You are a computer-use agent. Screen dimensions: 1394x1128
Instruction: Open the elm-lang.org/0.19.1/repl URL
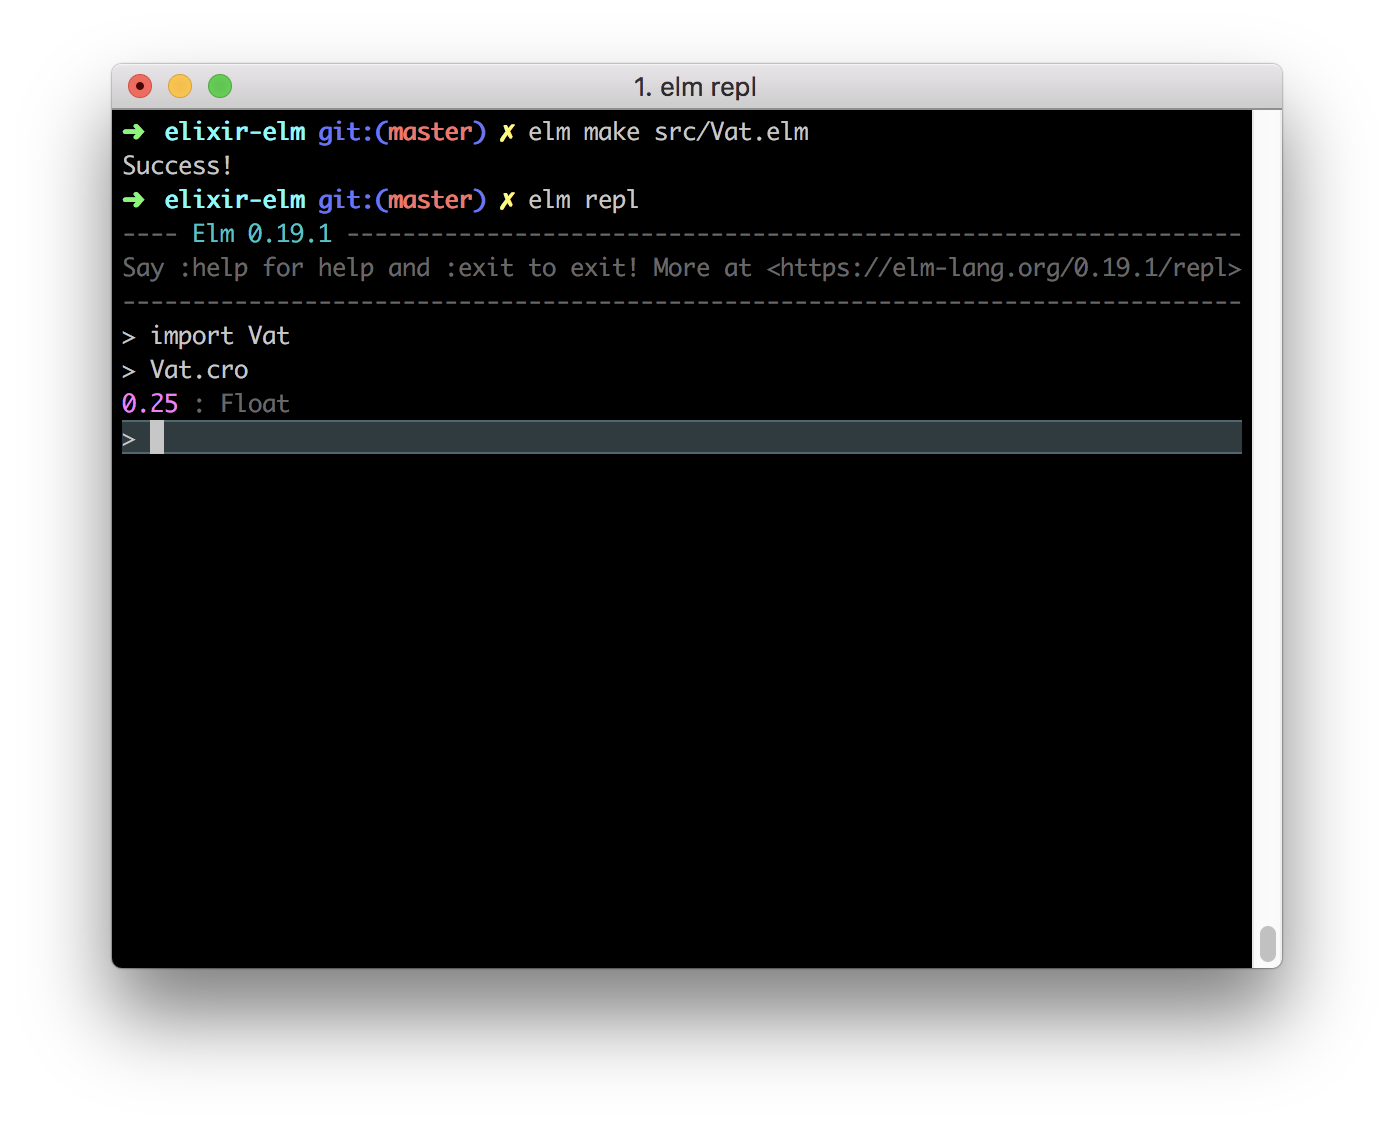pos(1004,268)
